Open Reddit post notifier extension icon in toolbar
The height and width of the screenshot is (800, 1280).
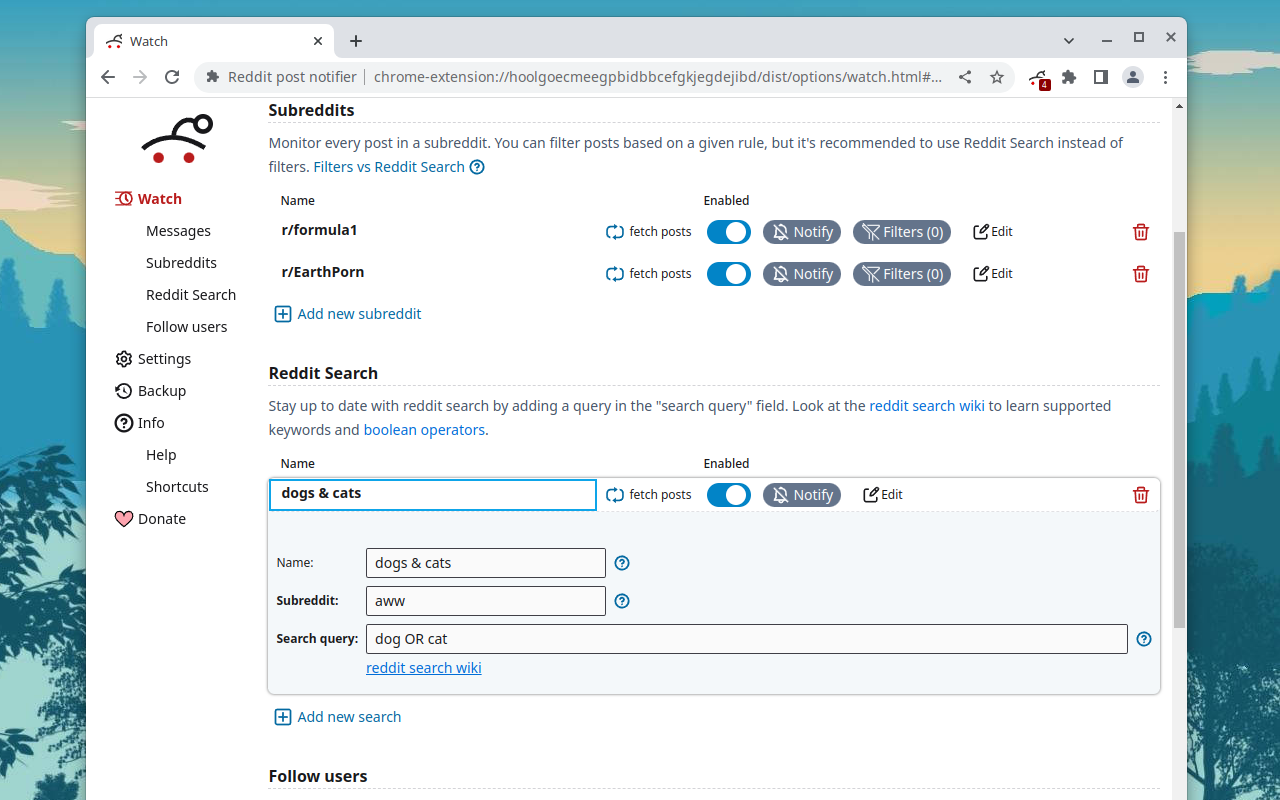tap(1039, 78)
